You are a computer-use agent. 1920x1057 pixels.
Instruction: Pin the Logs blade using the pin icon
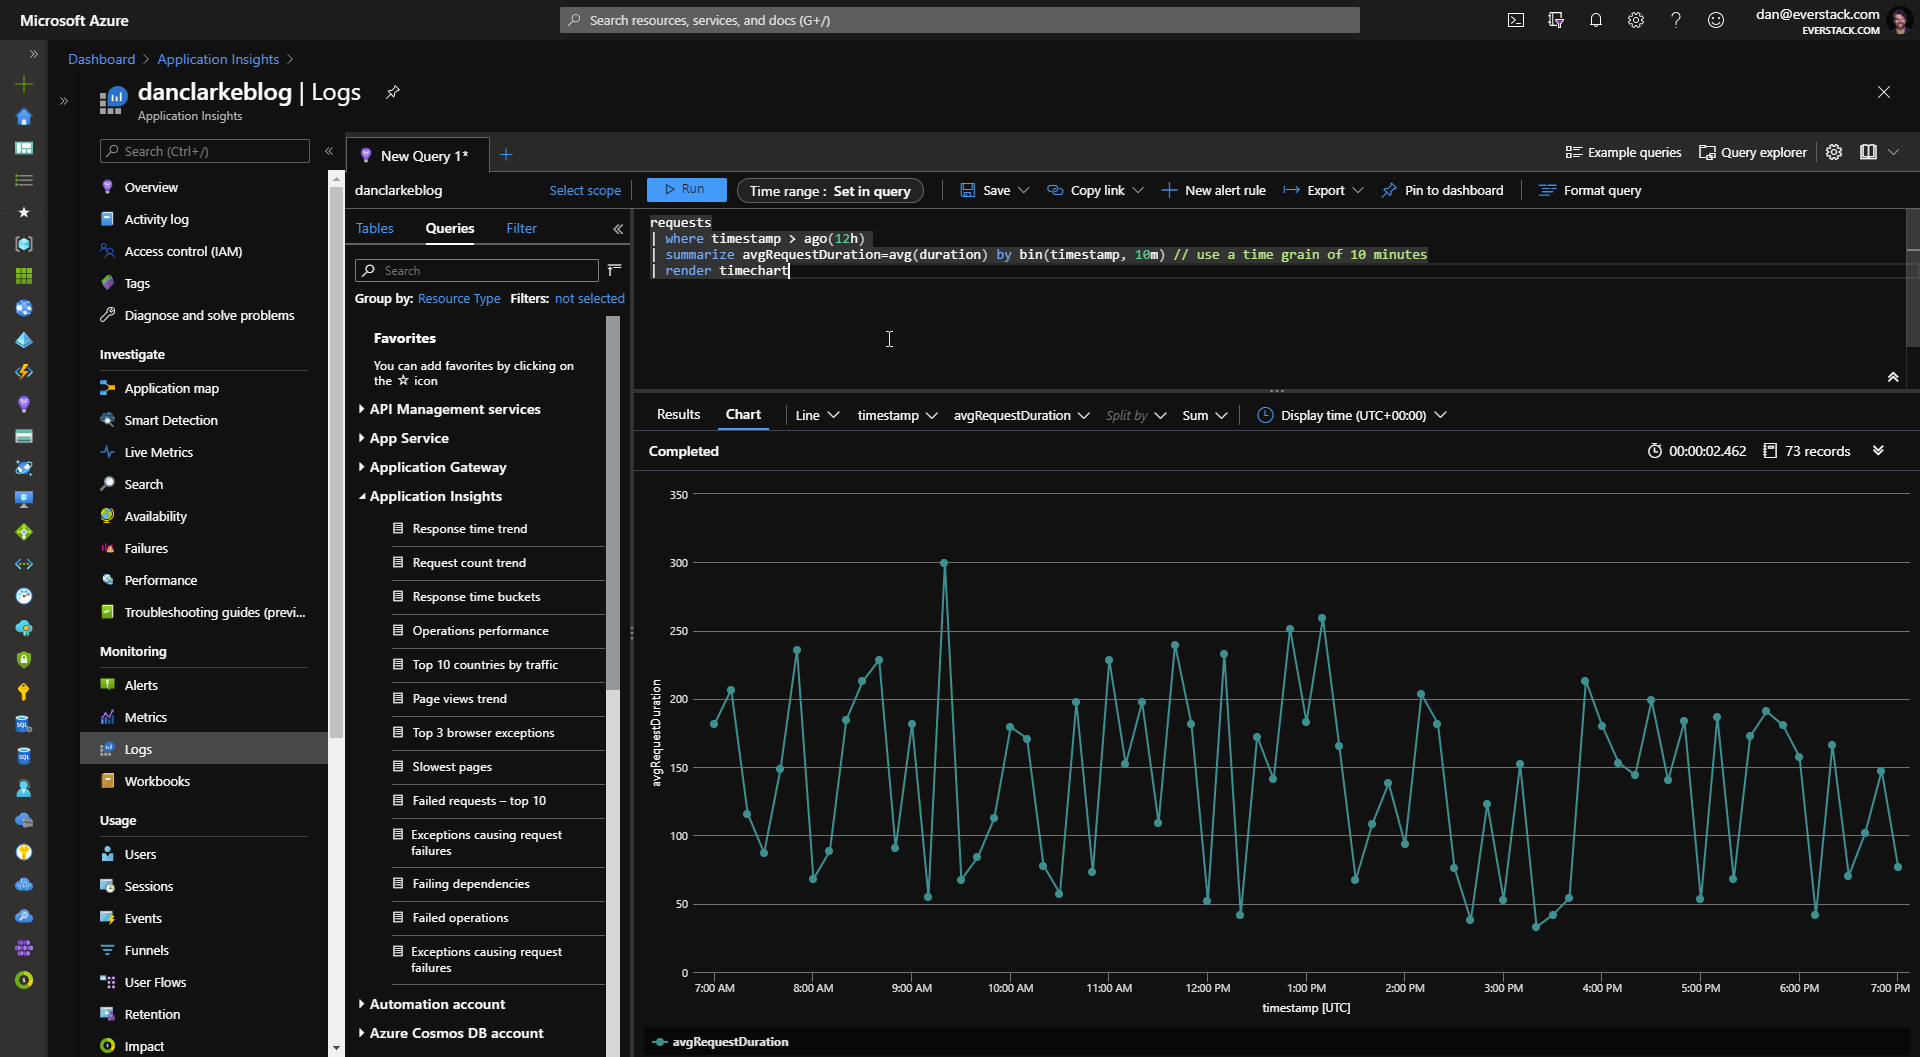tap(393, 92)
